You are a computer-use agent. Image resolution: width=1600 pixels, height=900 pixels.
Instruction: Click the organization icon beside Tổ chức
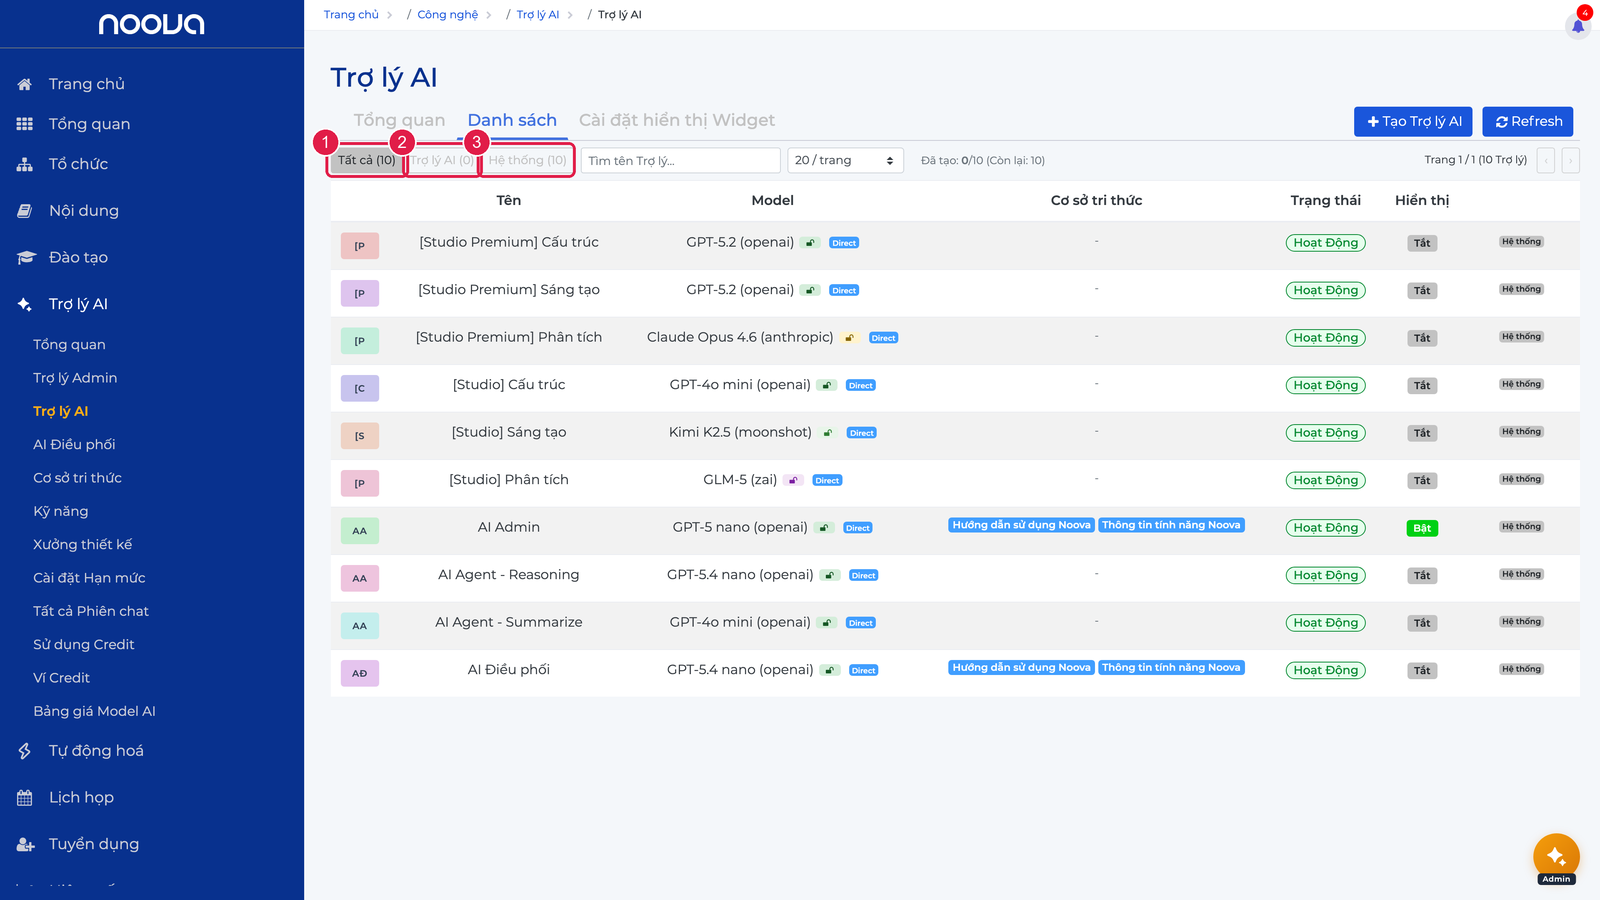[x=25, y=164]
